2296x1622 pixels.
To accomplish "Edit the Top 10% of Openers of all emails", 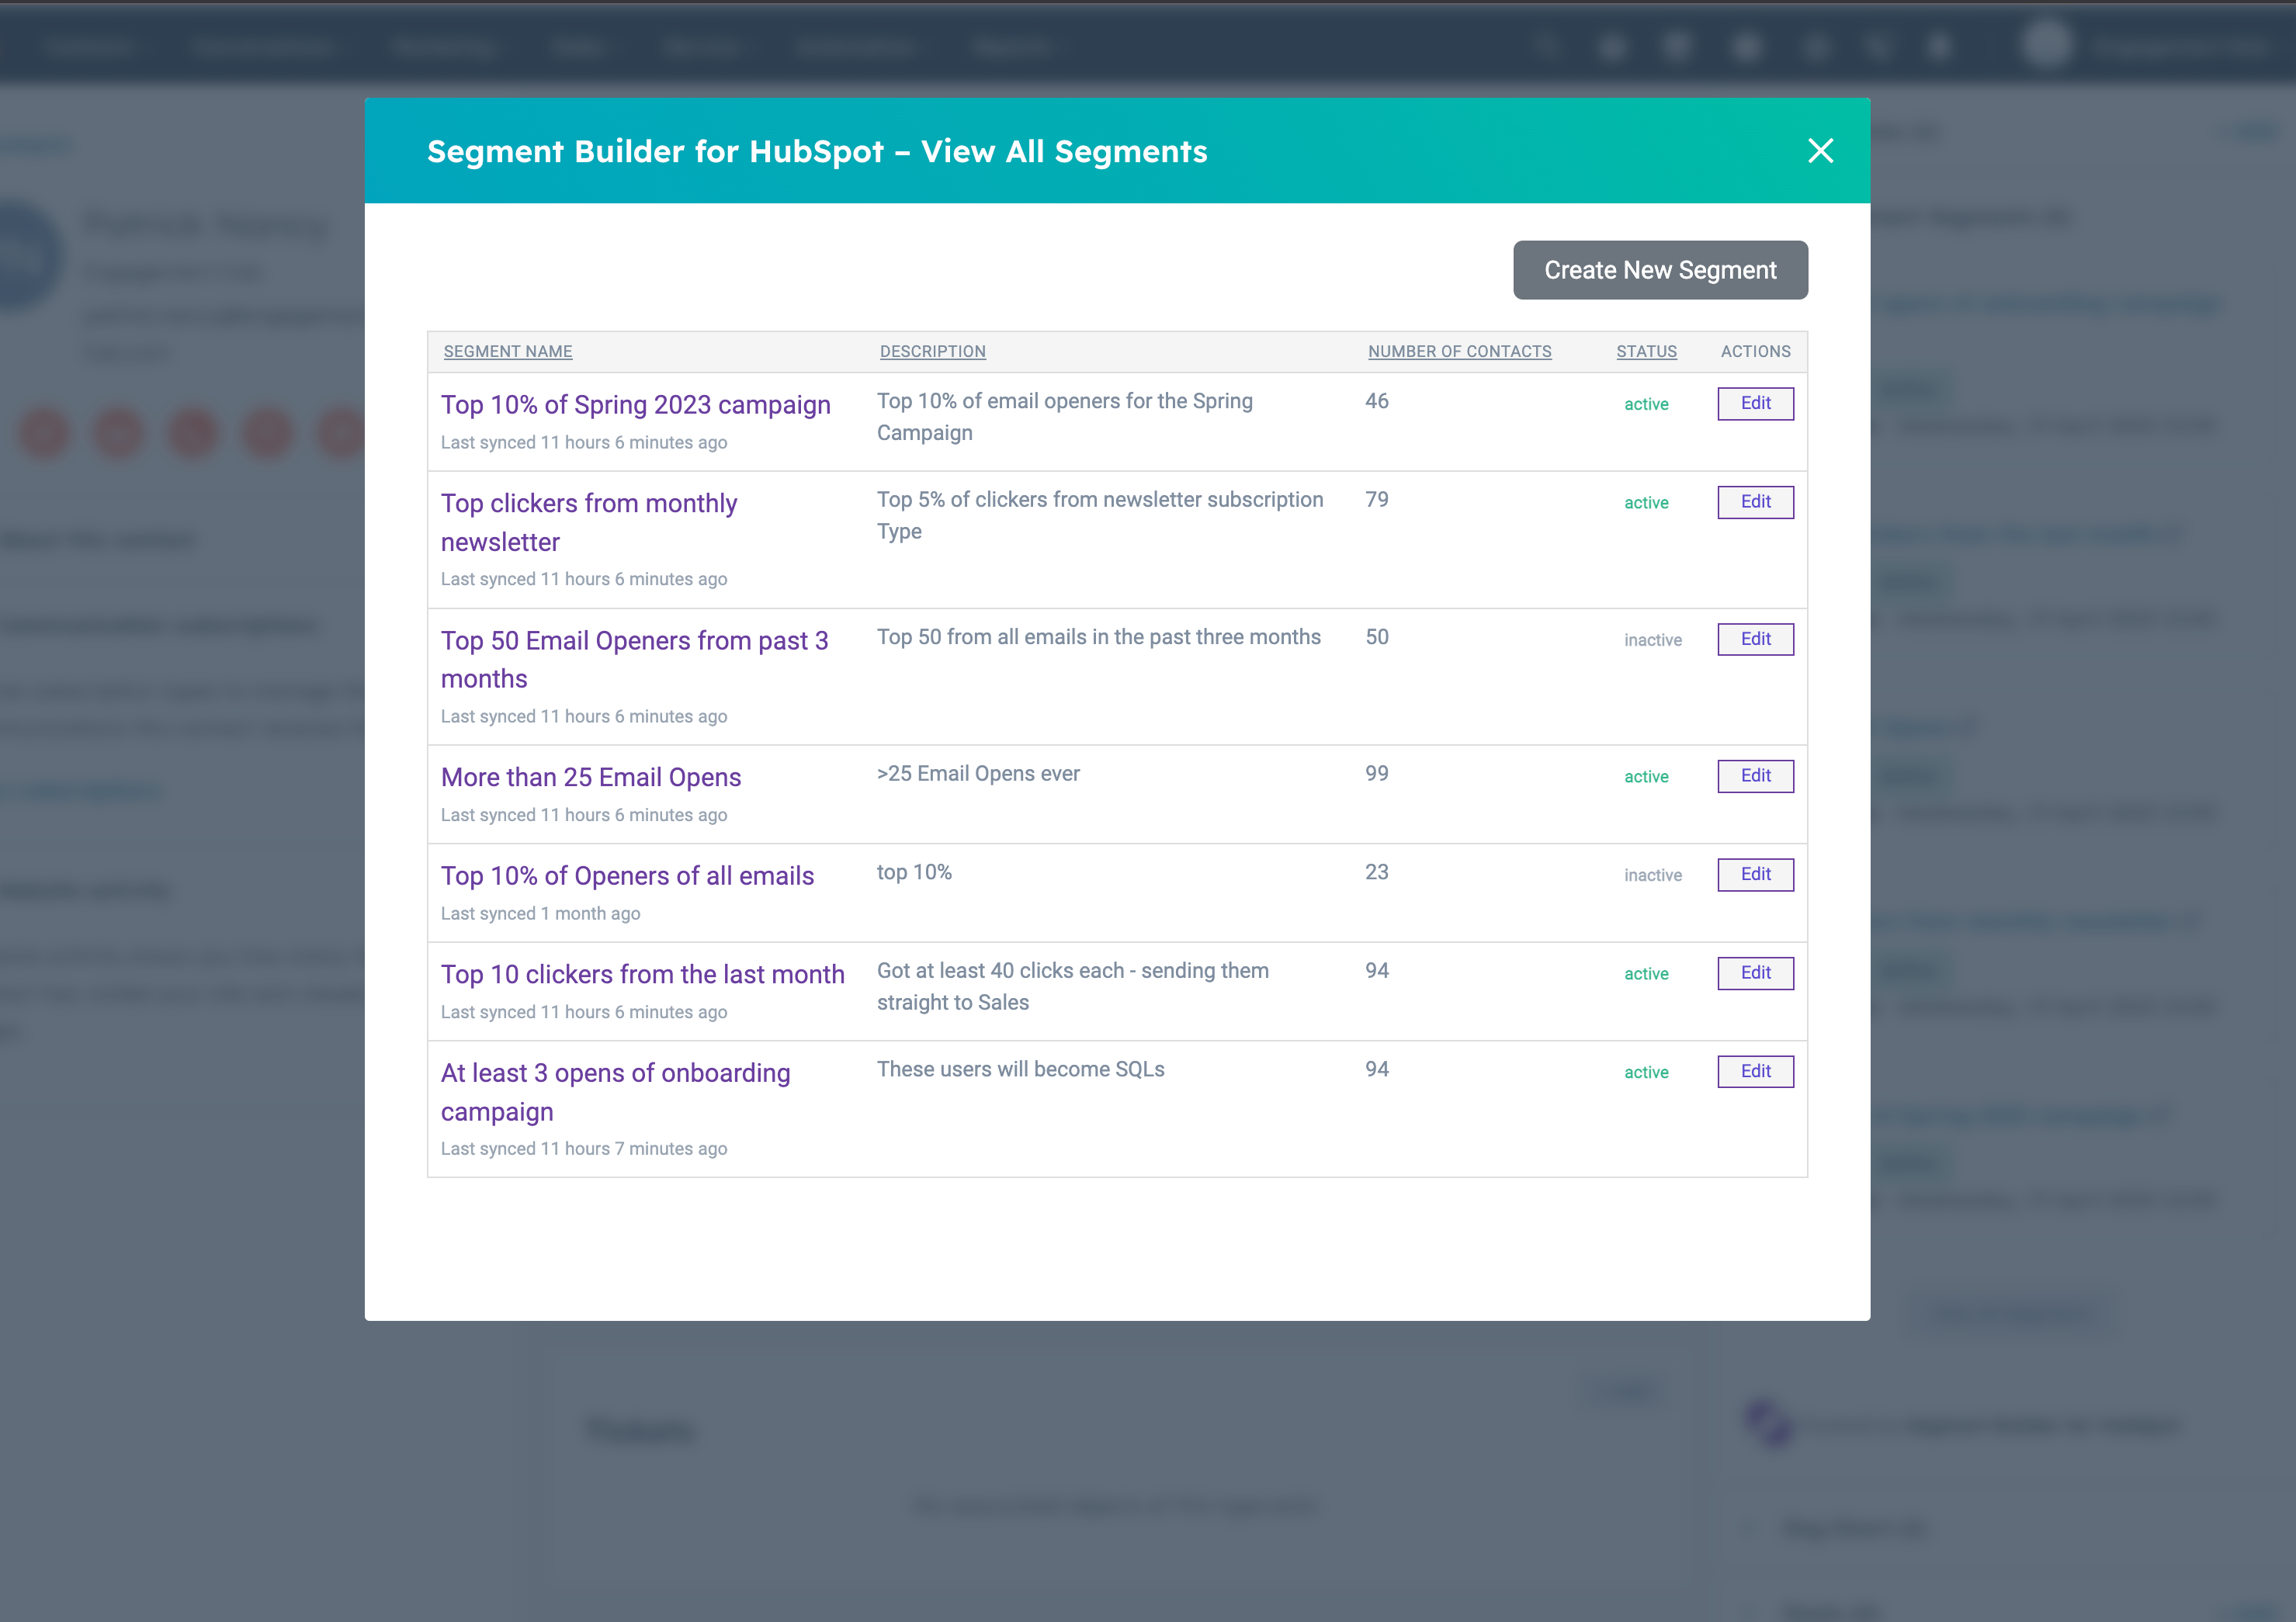I will click(1755, 874).
